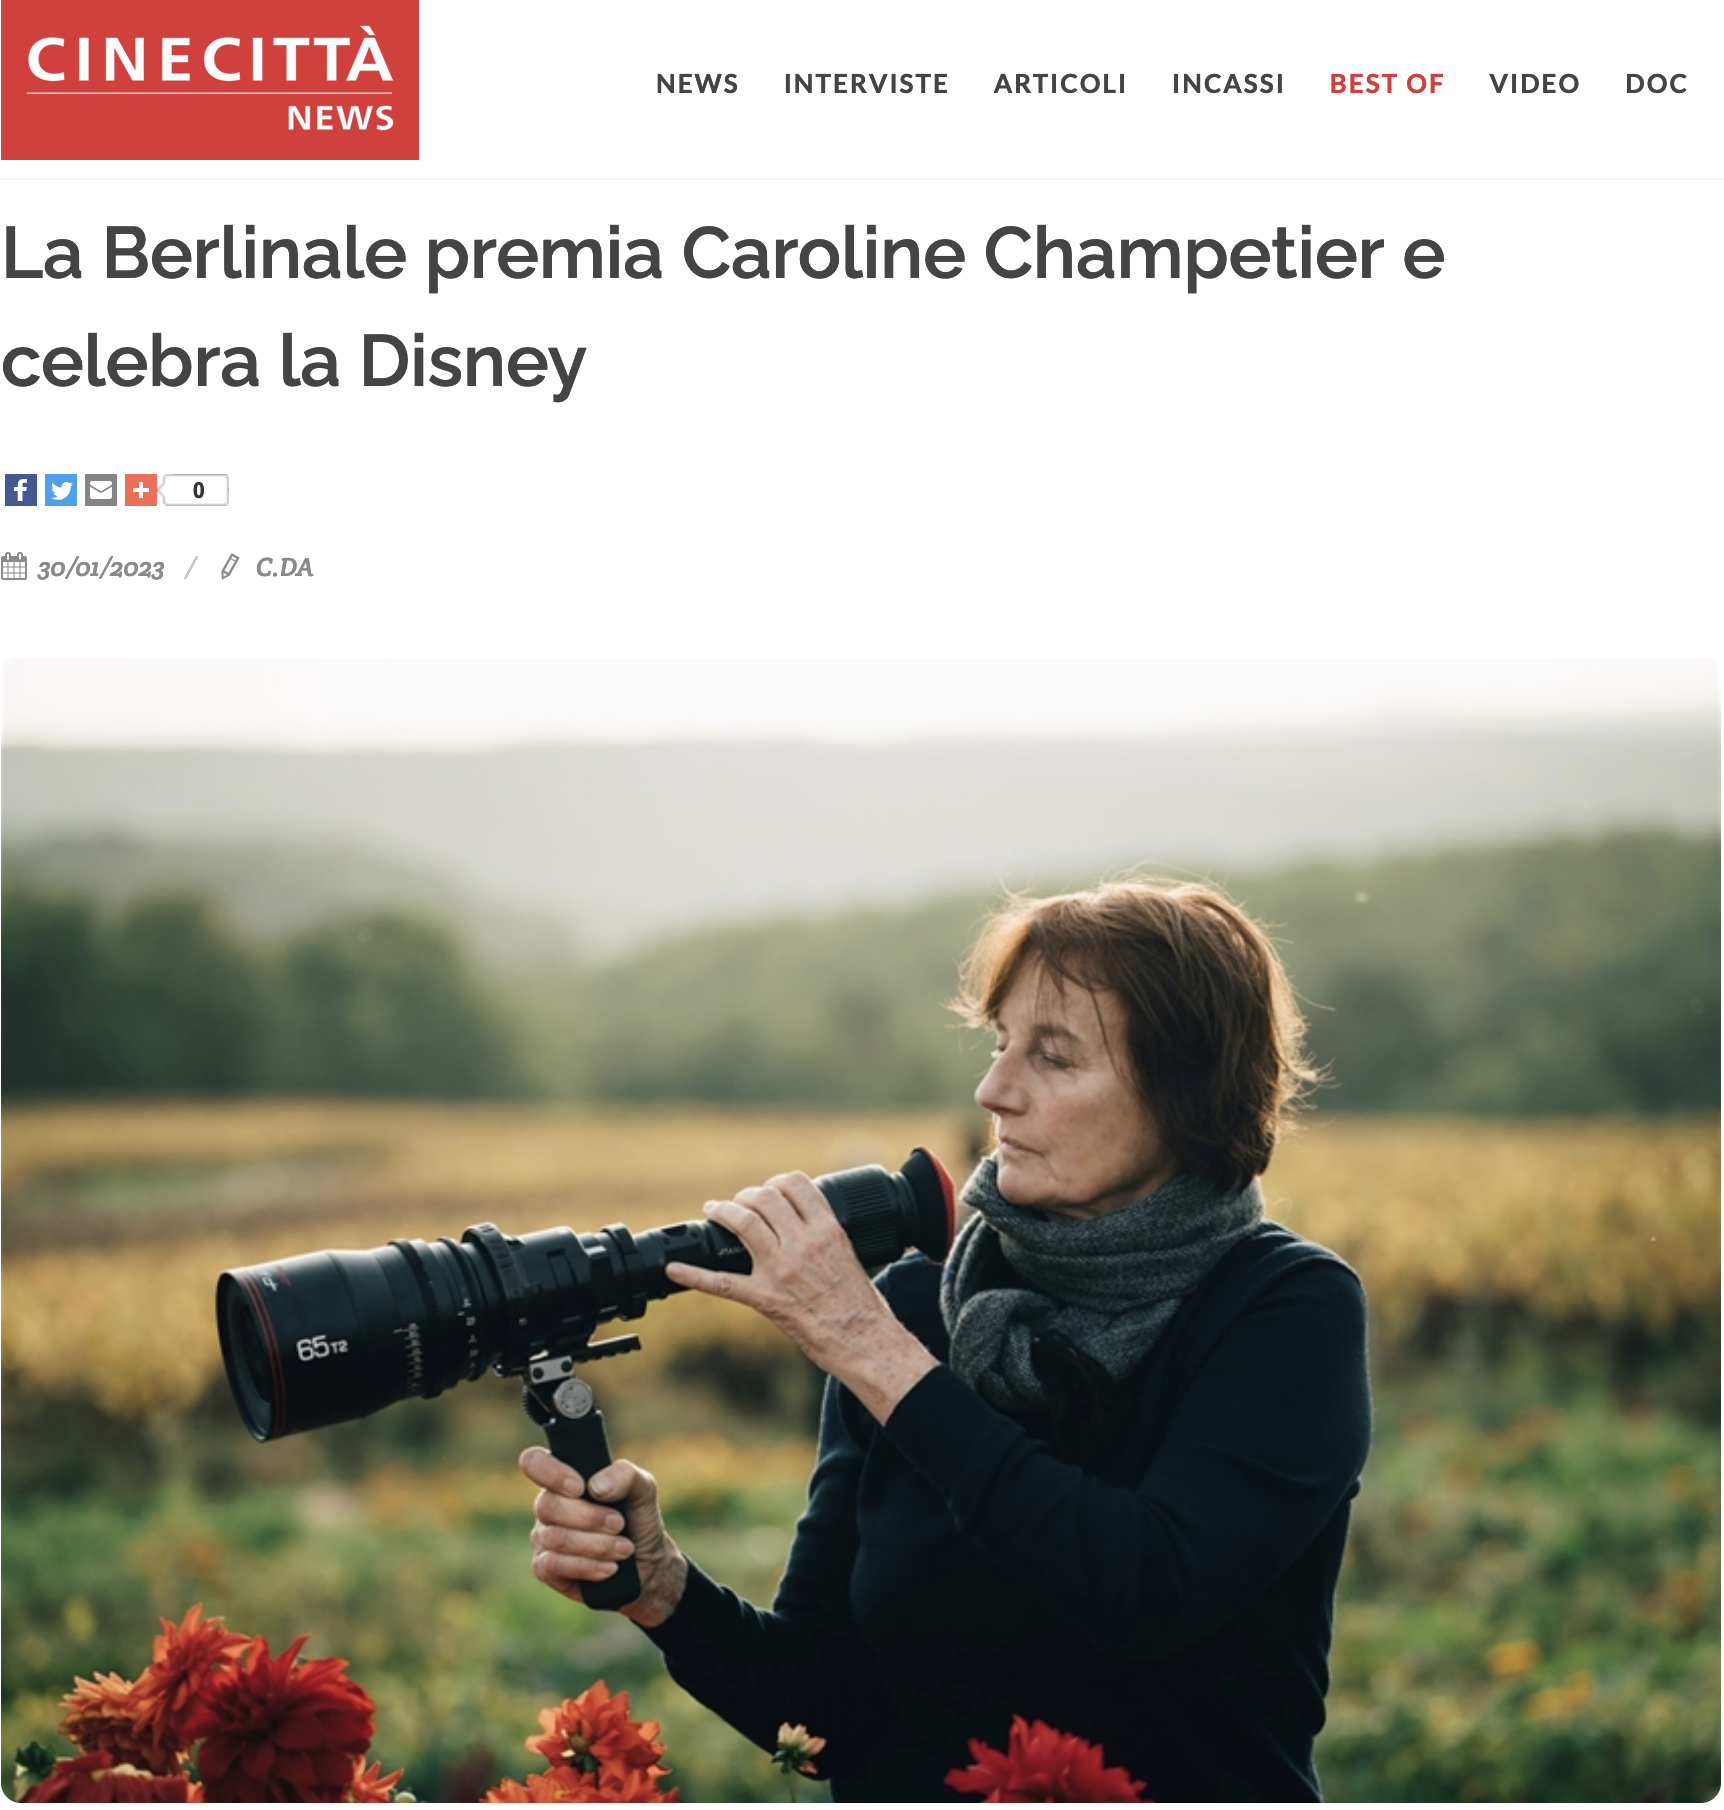Click the pencil icon next to the author
This screenshot has width=1724, height=1810.
(228, 566)
